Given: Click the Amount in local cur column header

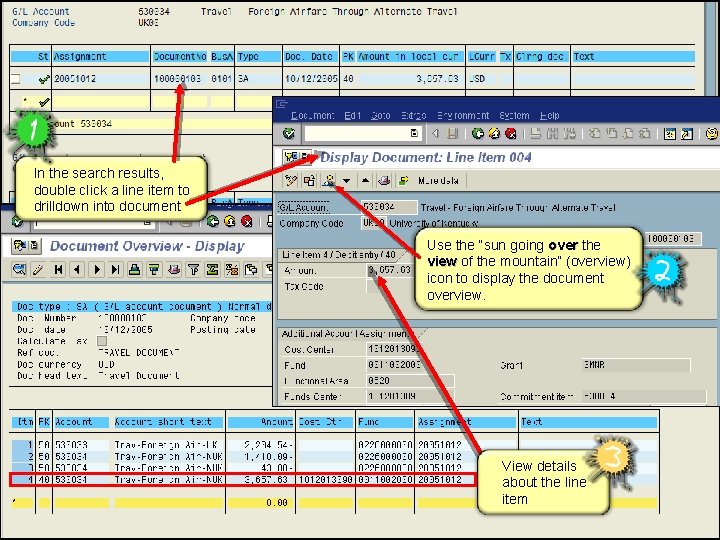Looking at the screenshot, I should pos(408,57).
